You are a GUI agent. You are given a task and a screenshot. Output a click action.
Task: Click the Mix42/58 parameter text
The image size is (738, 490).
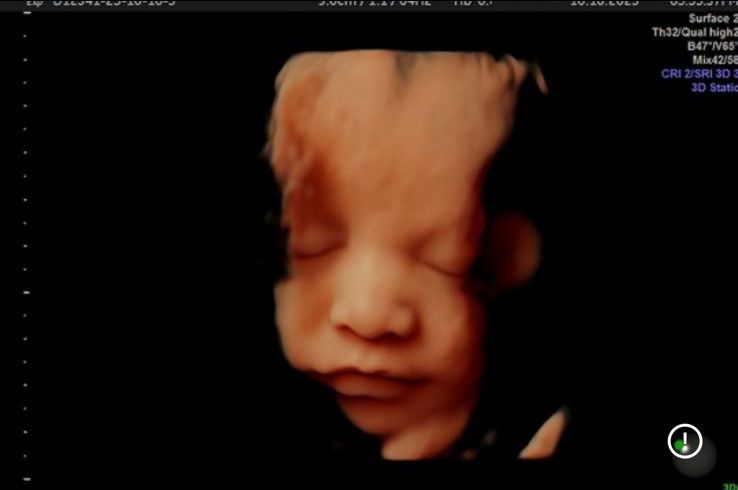(714, 60)
